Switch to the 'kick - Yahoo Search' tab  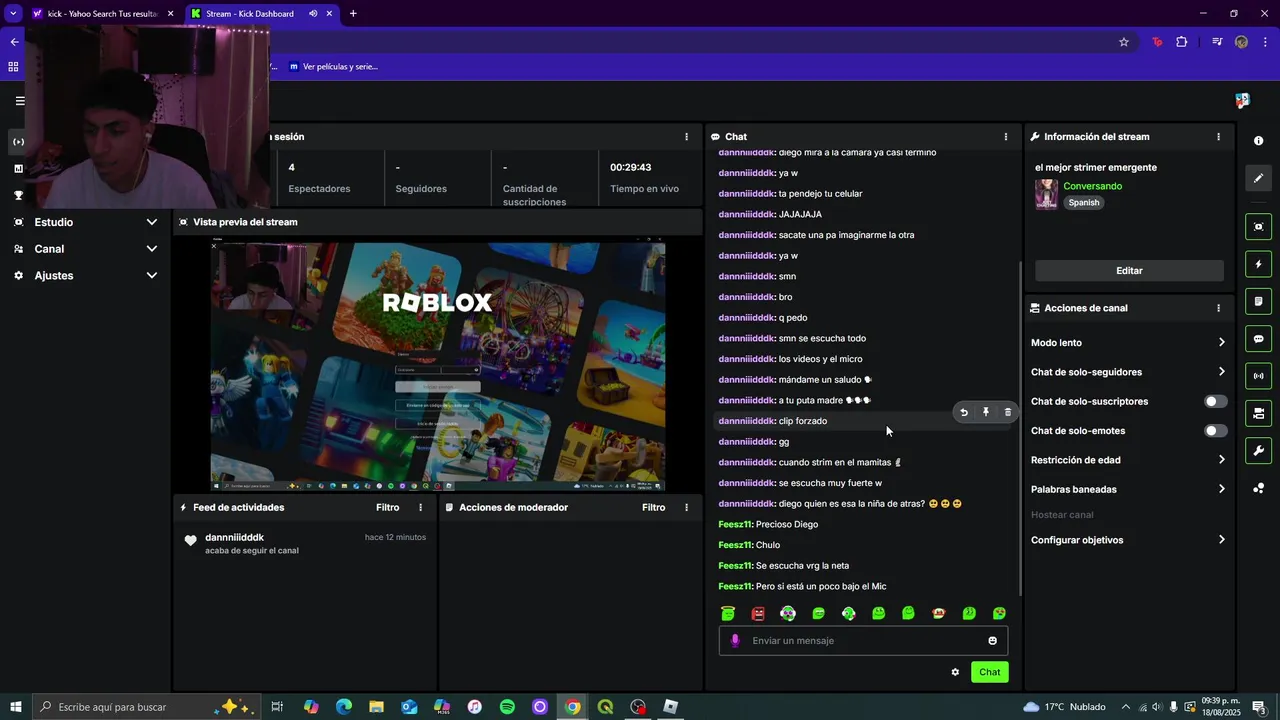[x=102, y=14]
